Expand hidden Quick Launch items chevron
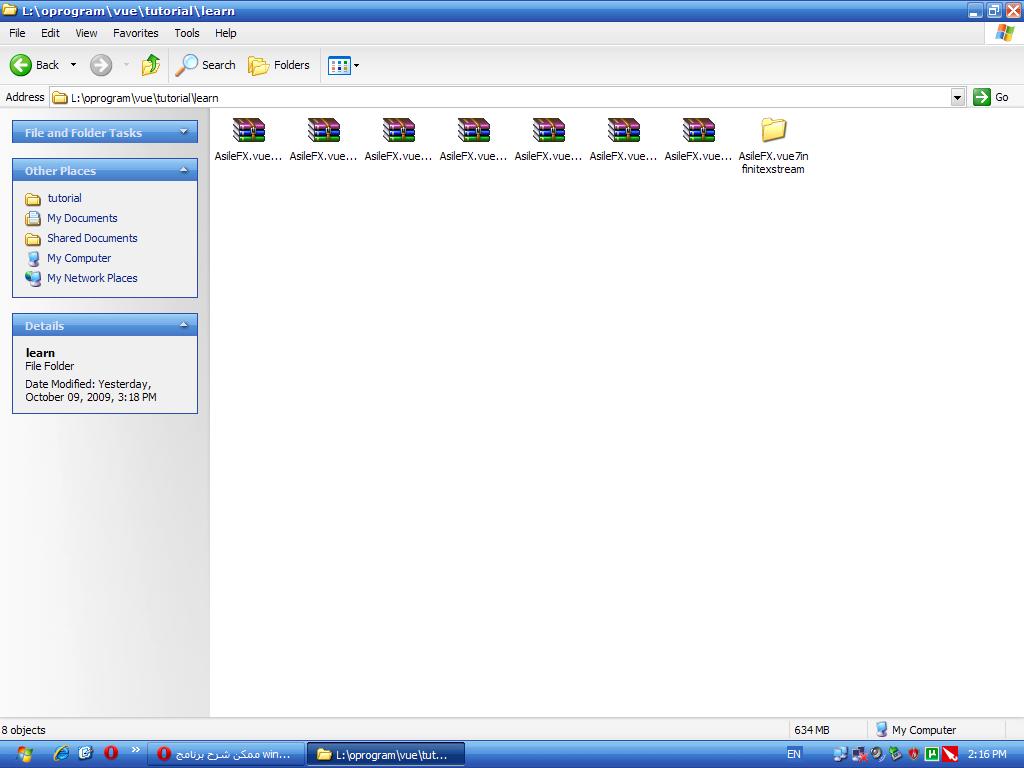 pyautogui.click(x=135, y=750)
